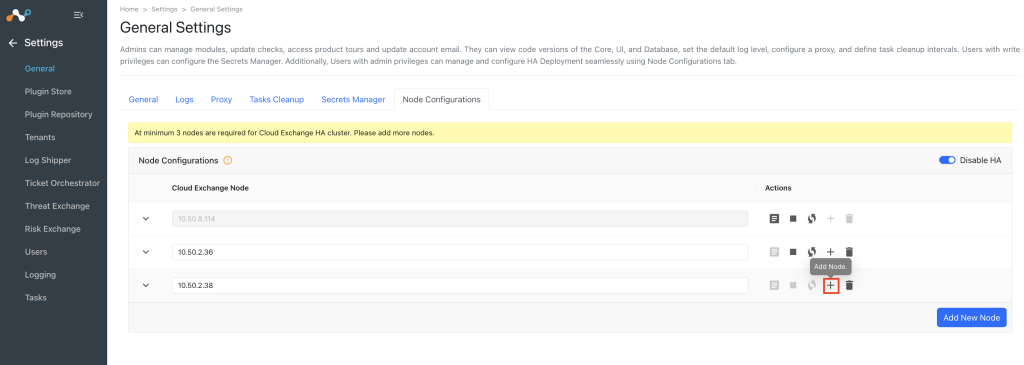Open General in the settings sidebar

pos(40,69)
